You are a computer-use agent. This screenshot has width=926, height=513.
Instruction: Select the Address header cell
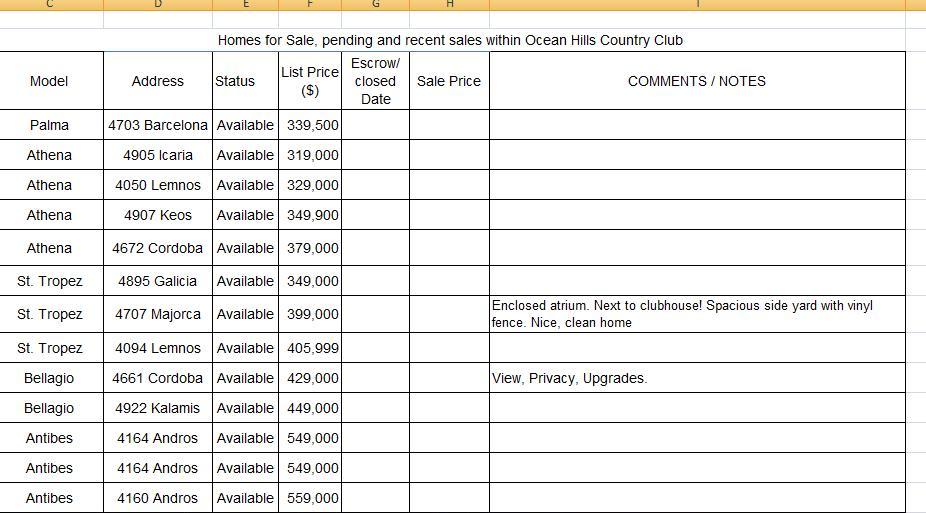click(158, 81)
